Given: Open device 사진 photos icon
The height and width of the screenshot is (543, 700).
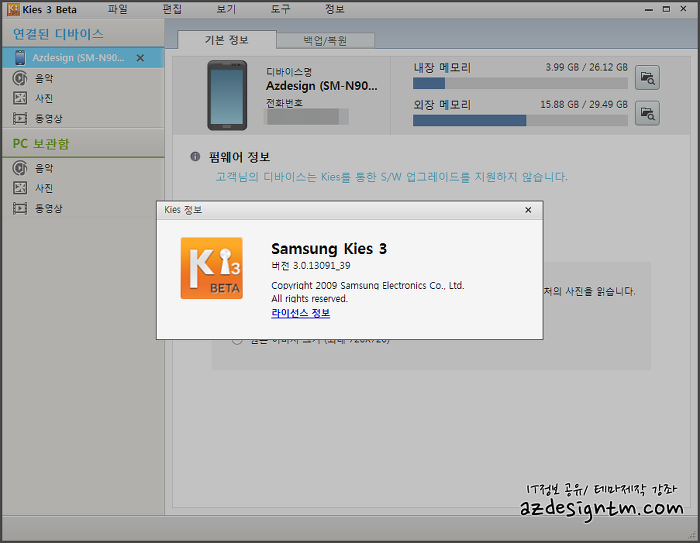Looking at the screenshot, I should 20,98.
